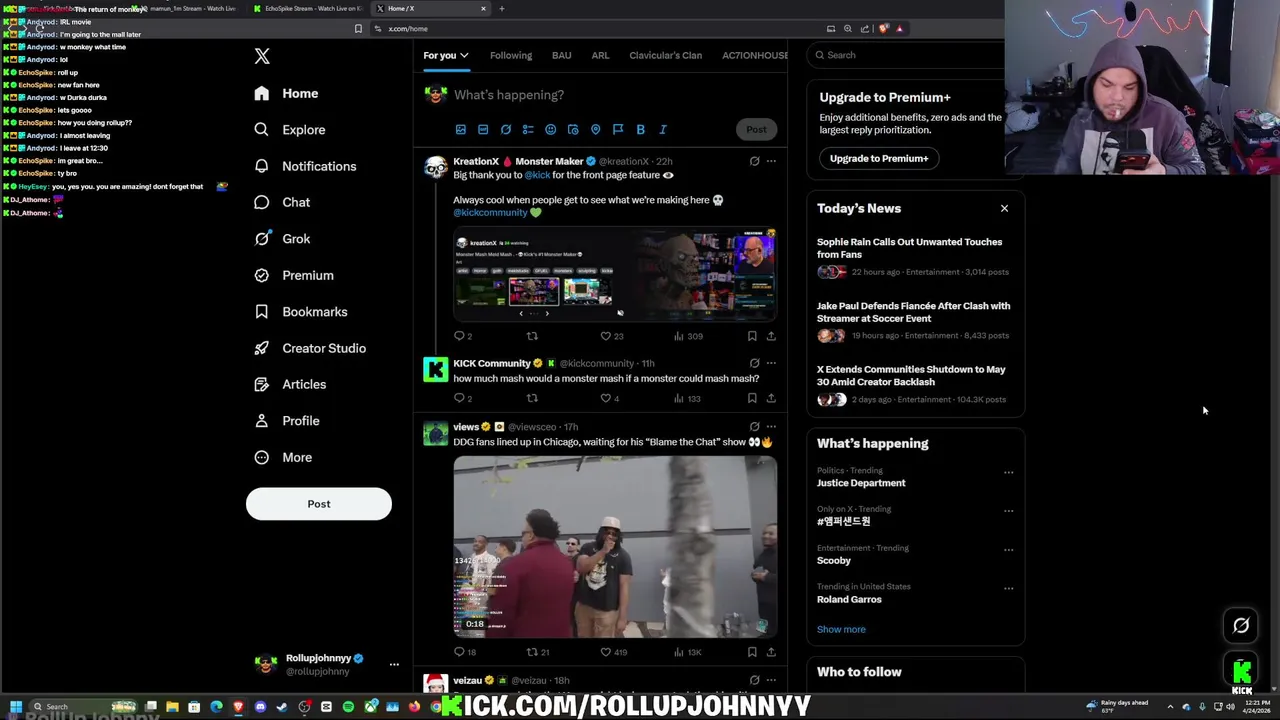Click the X logo in the sidebar
The height and width of the screenshot is (720, 1280).
262,57
